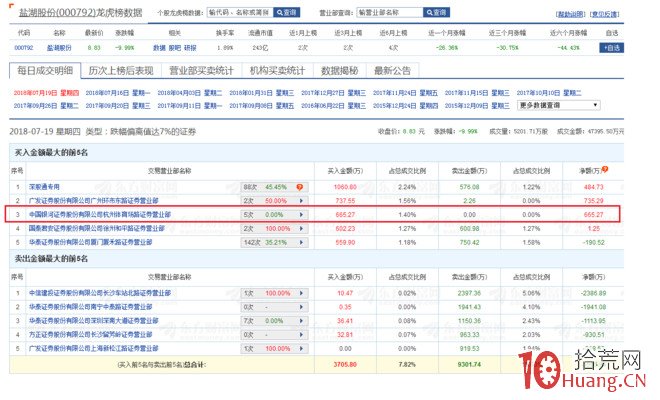Expand arrow on the 7次 0.00% row

pyautogui.click(x=301, y=321)
